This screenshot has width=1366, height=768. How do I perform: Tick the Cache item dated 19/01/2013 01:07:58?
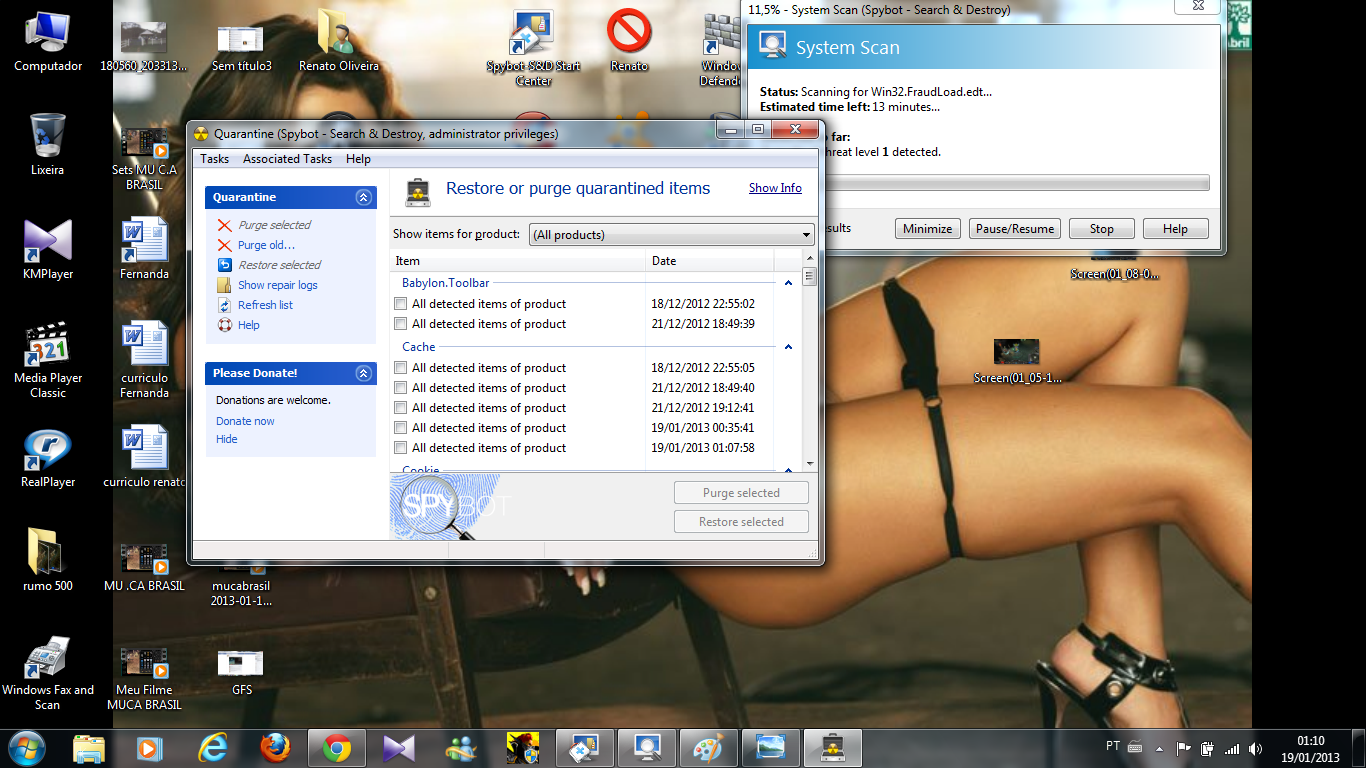tap(401, 448)
